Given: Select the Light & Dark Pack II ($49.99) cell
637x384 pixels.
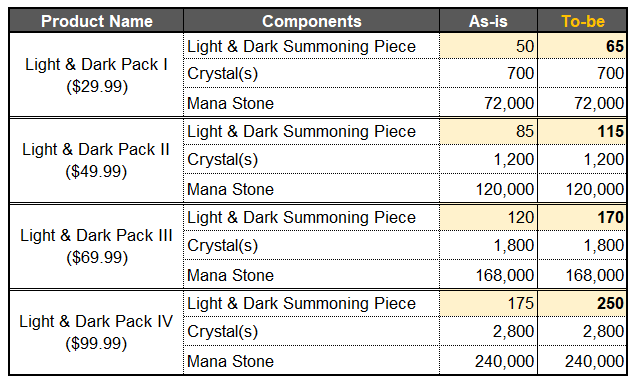Looking at the screenshot, I should [x=97, y=161].
